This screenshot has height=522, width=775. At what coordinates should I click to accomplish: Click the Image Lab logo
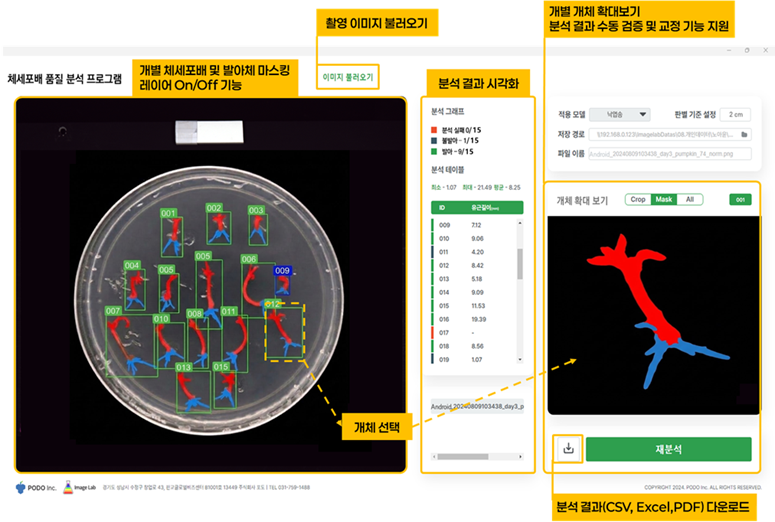point(79,487)
